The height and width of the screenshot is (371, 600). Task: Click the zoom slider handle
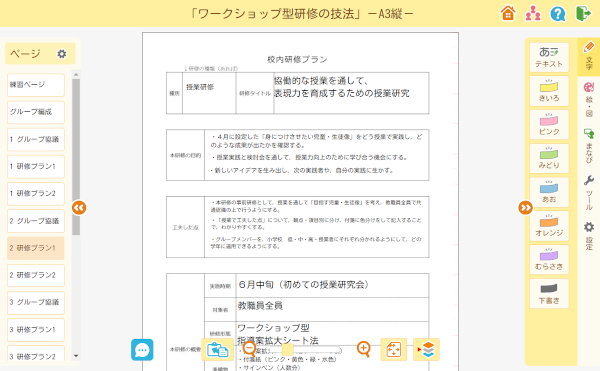(287, 350)
